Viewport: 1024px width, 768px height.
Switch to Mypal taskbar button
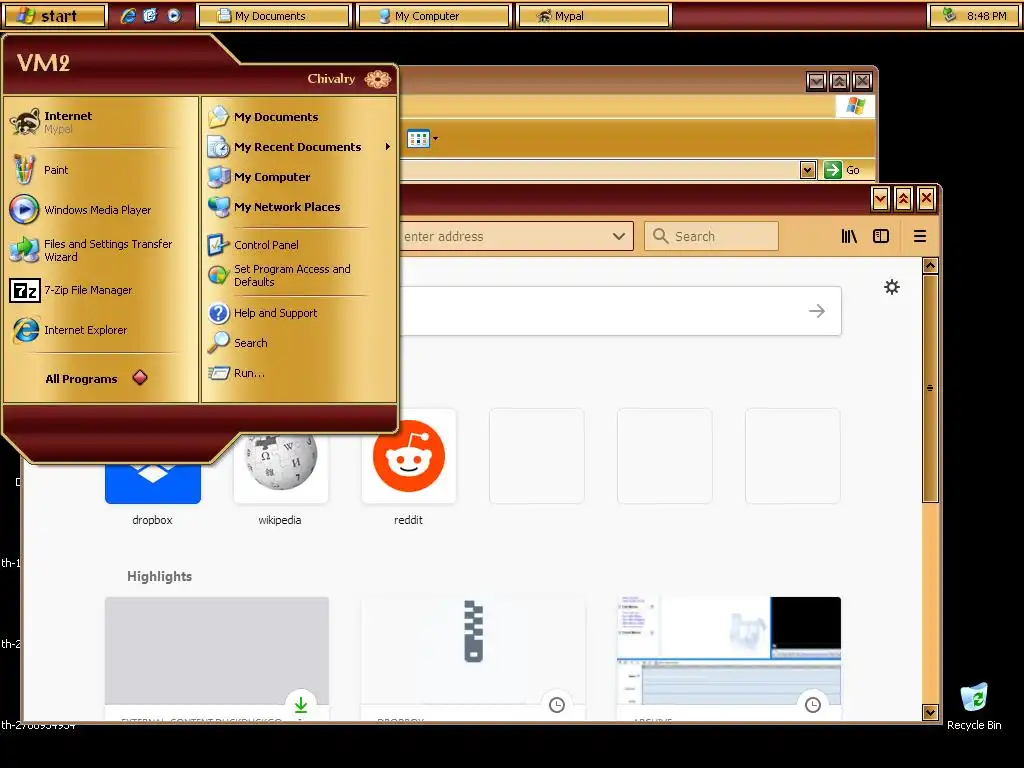[x=594, y=16]
